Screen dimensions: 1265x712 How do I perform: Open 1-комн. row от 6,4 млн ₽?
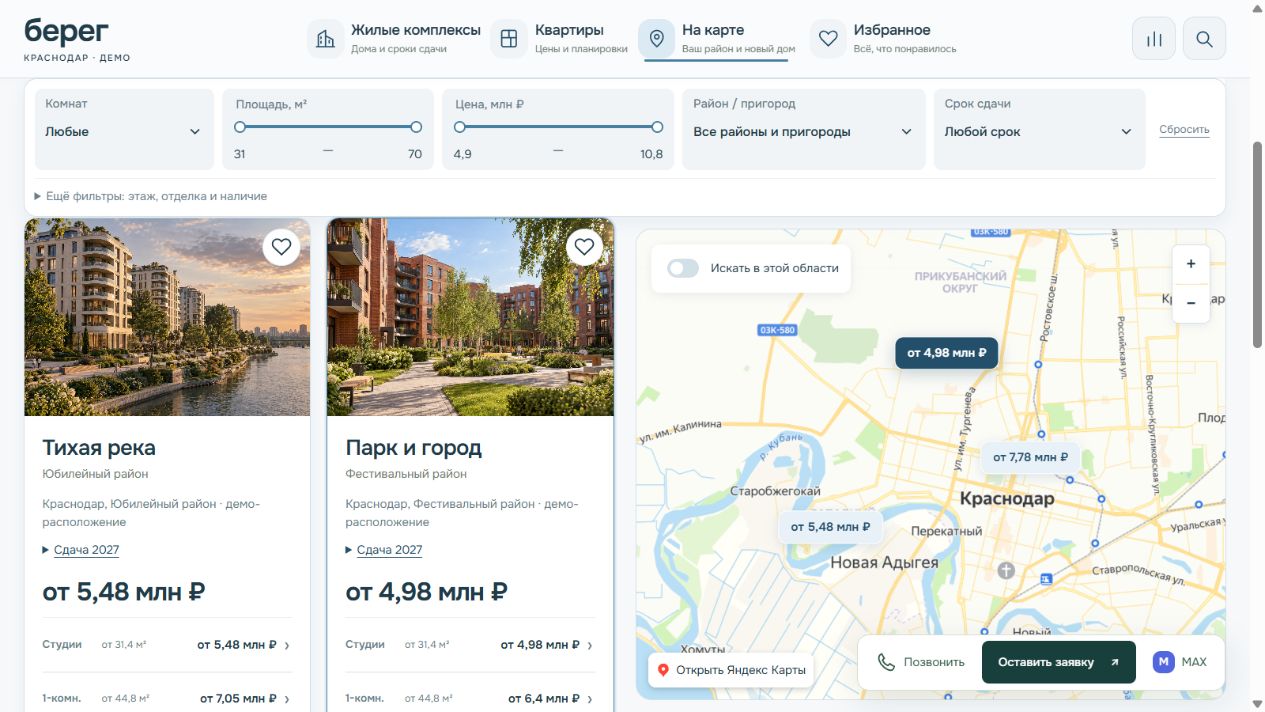[470, 698]
